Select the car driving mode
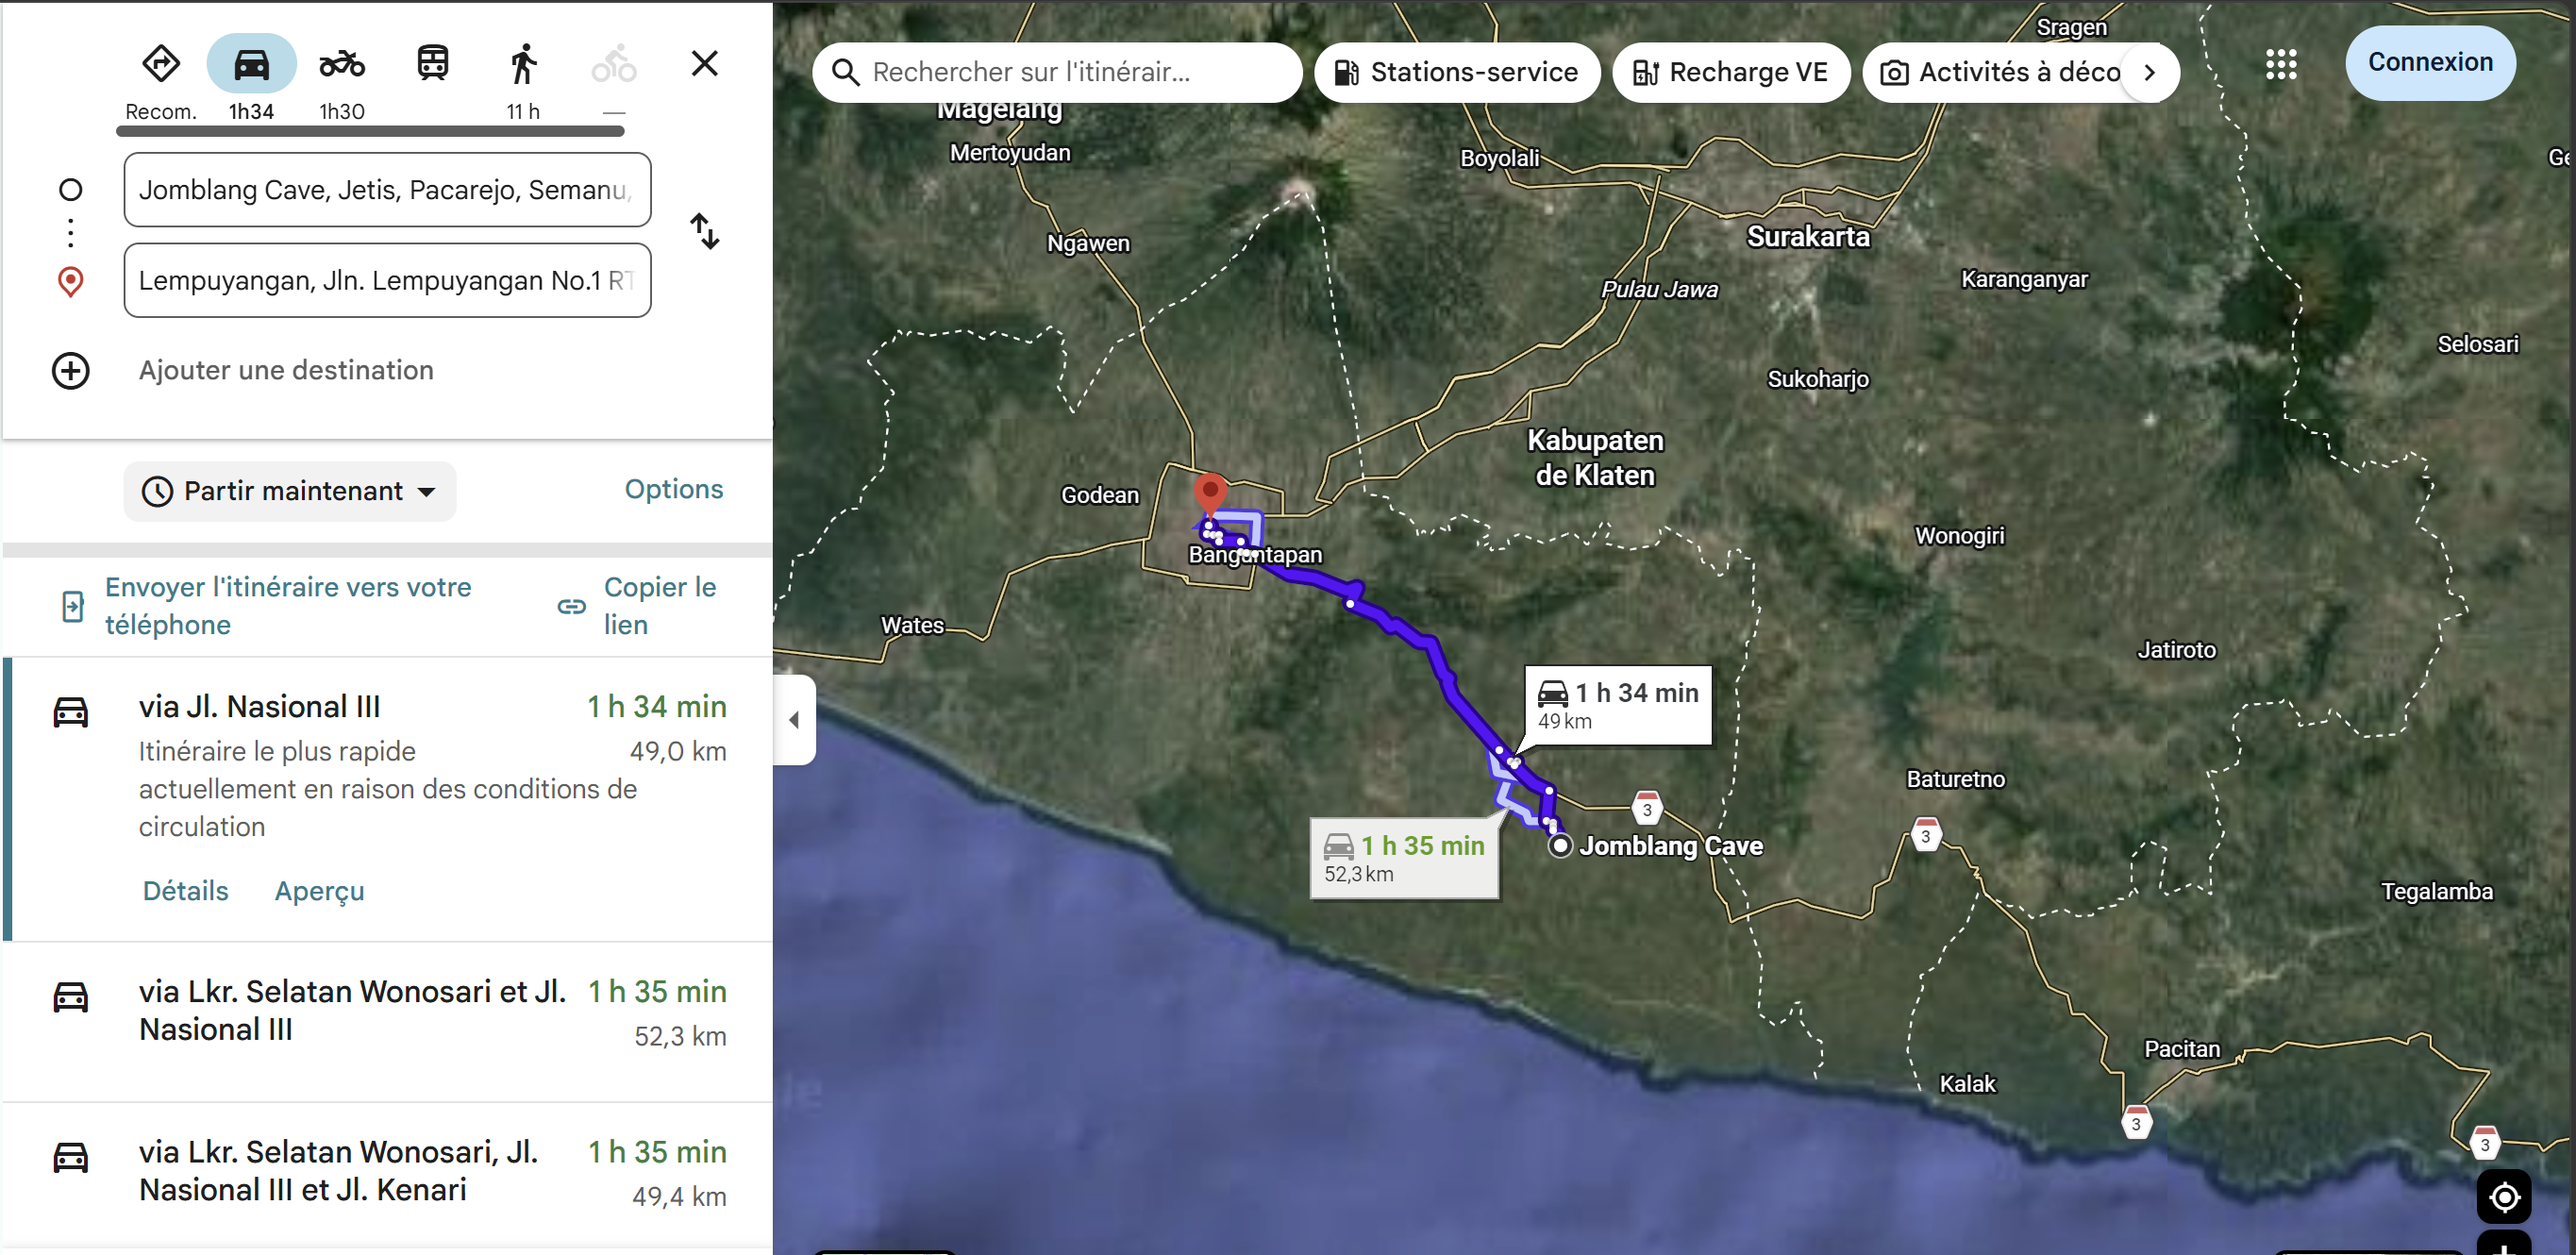The image size is (2576, 1255). click(251, 64)
